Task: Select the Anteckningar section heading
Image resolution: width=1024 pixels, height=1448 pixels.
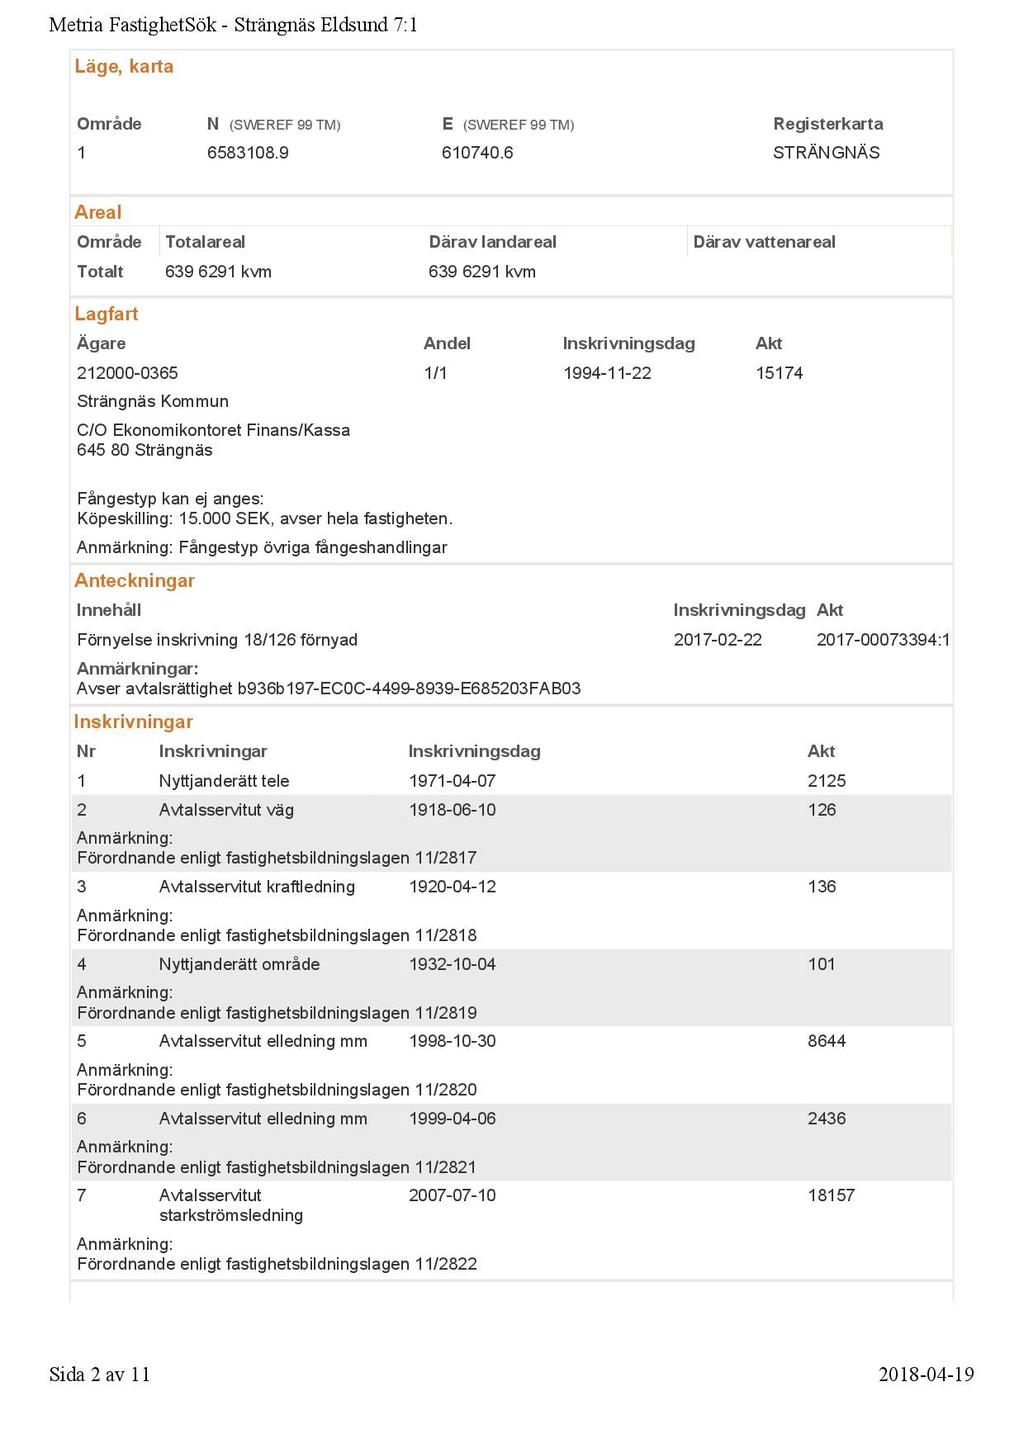Action: [134, 581]
